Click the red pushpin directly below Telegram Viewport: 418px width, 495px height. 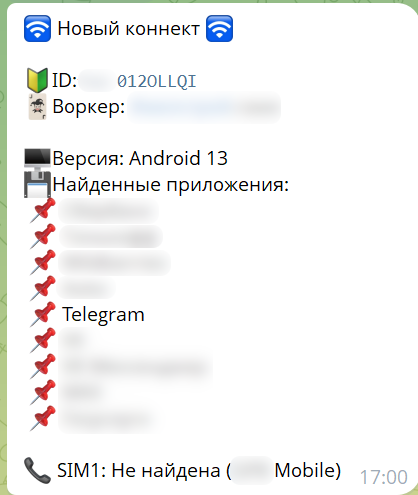tap(43, 340)
